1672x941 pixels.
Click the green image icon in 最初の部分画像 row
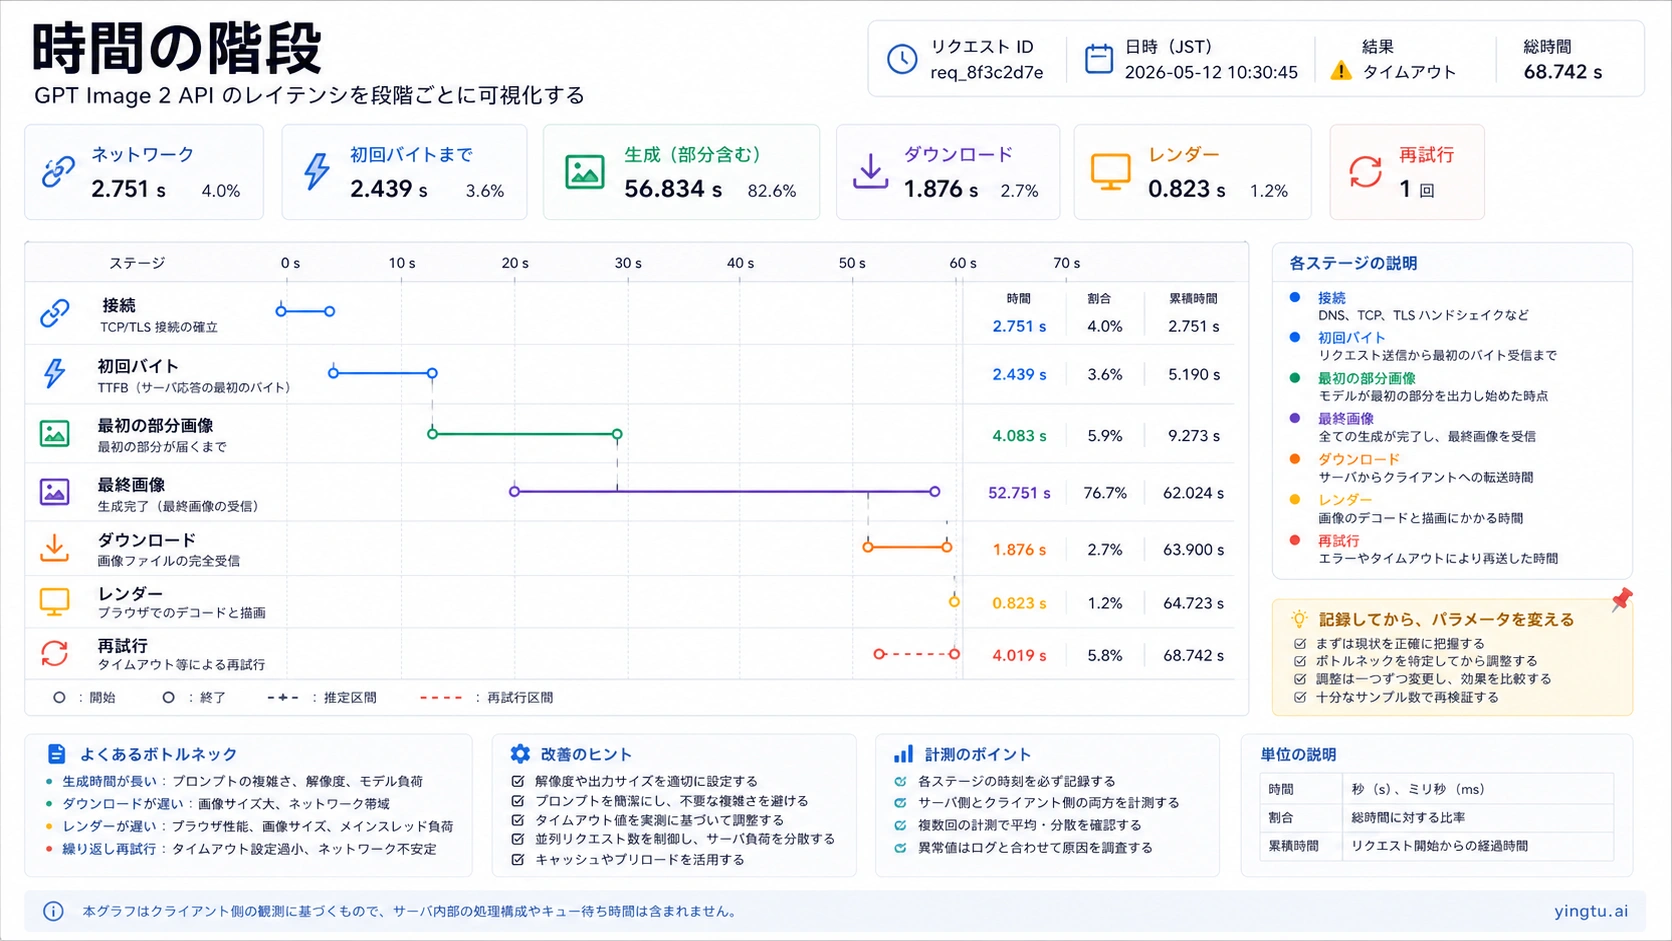(x=54, y=433)
